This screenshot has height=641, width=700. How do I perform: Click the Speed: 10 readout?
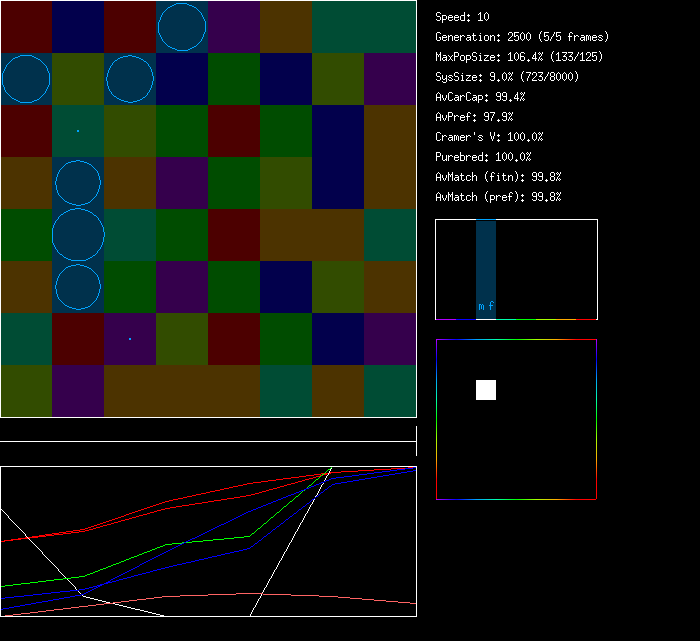click(462, 17)
